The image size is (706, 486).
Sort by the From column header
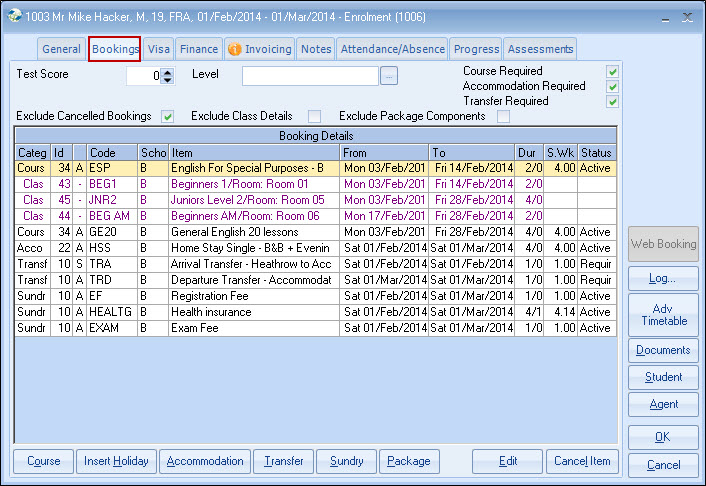(384, 153)
